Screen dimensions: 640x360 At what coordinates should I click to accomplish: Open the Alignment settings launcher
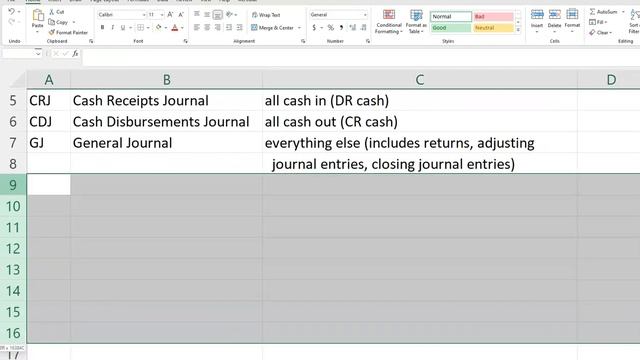point(303,41)
